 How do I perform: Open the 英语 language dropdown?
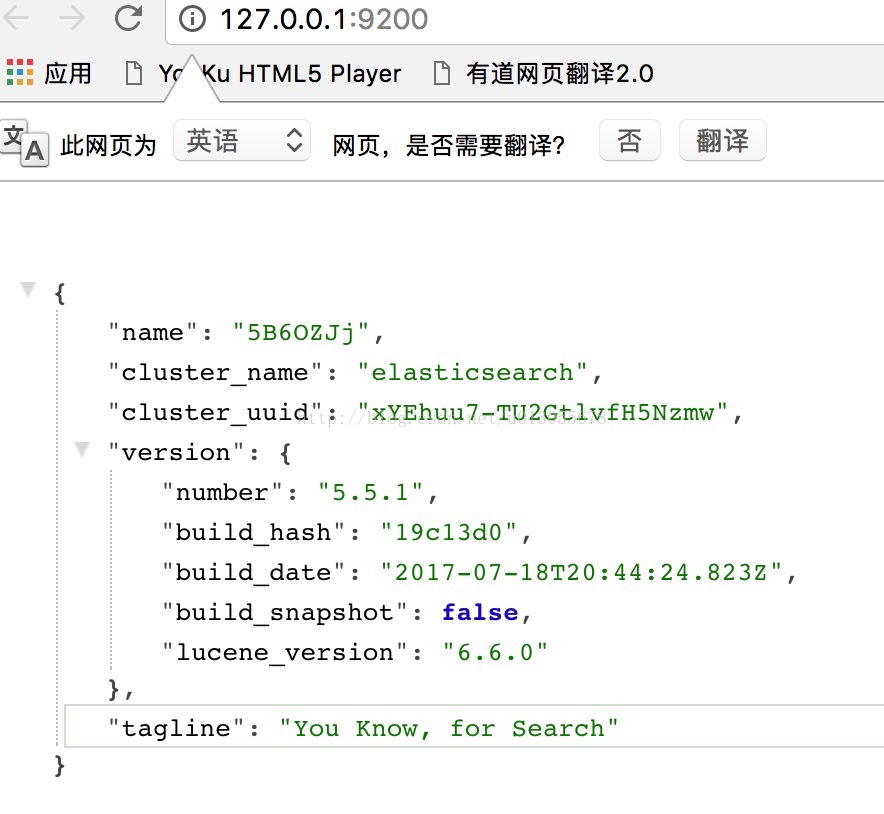[242, 140]
